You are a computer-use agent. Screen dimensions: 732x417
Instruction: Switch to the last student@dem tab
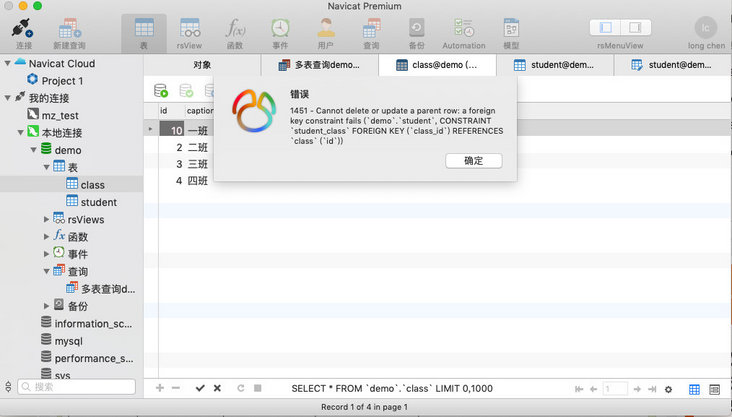pyautogui.click(x=673, y=65)
